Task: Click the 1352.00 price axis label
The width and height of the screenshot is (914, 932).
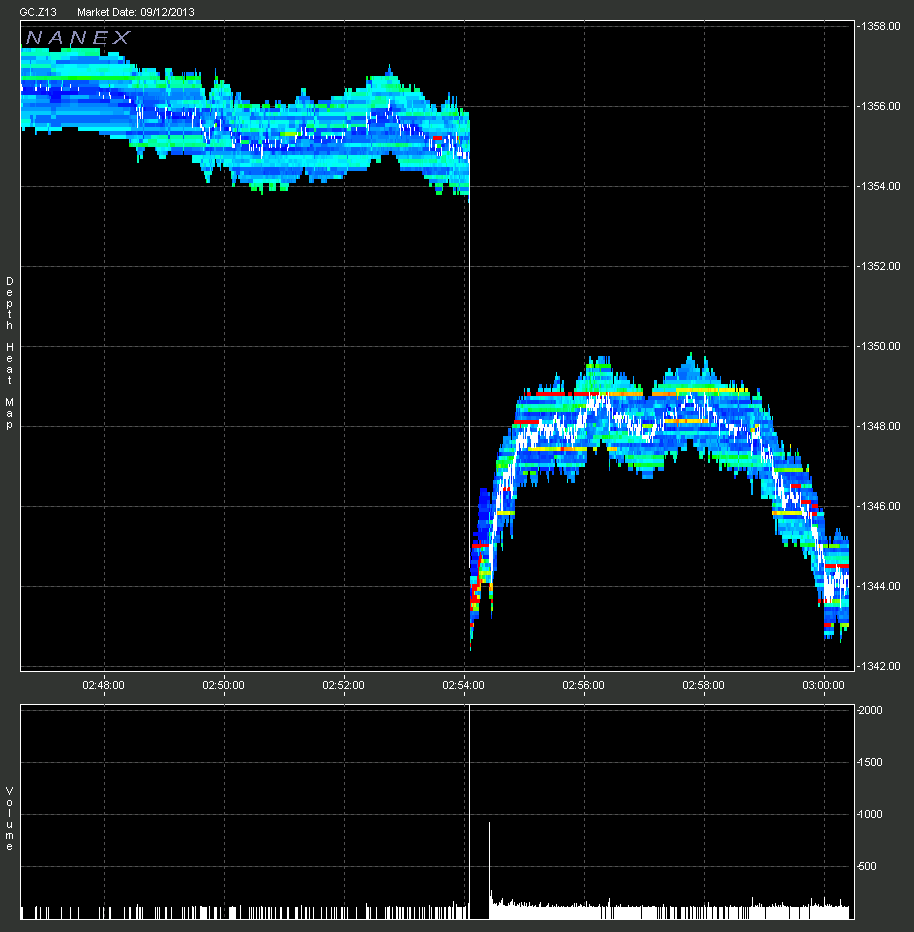Action: (x=880, y=266)
